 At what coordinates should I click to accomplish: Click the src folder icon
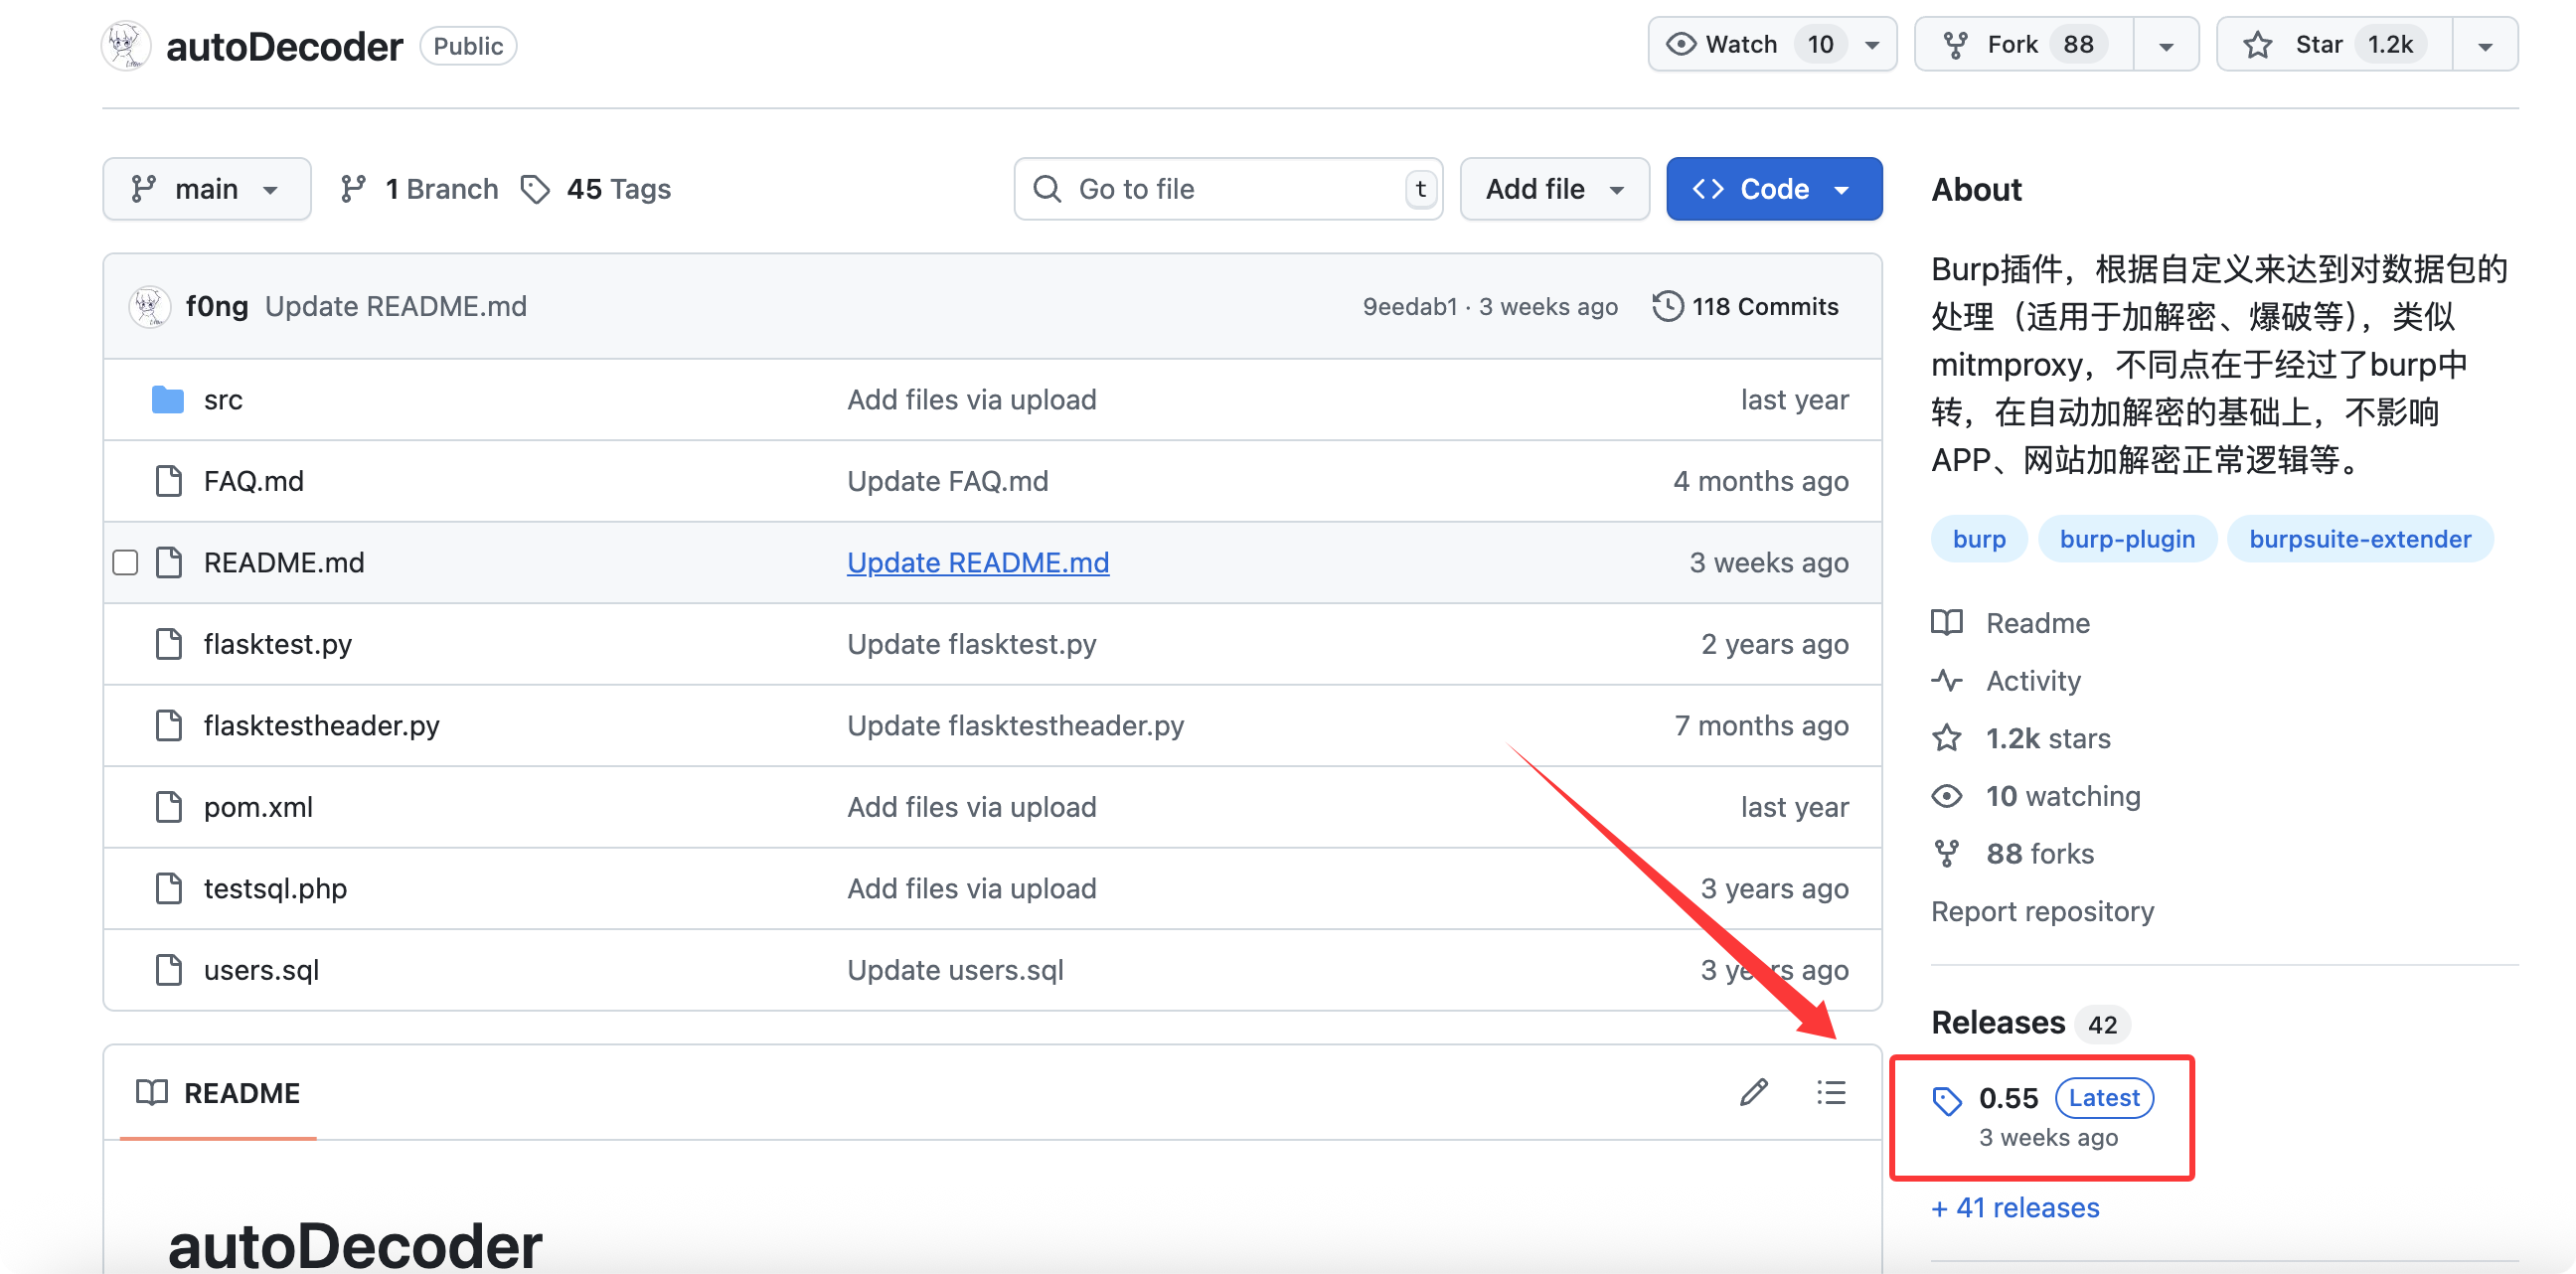167,399
